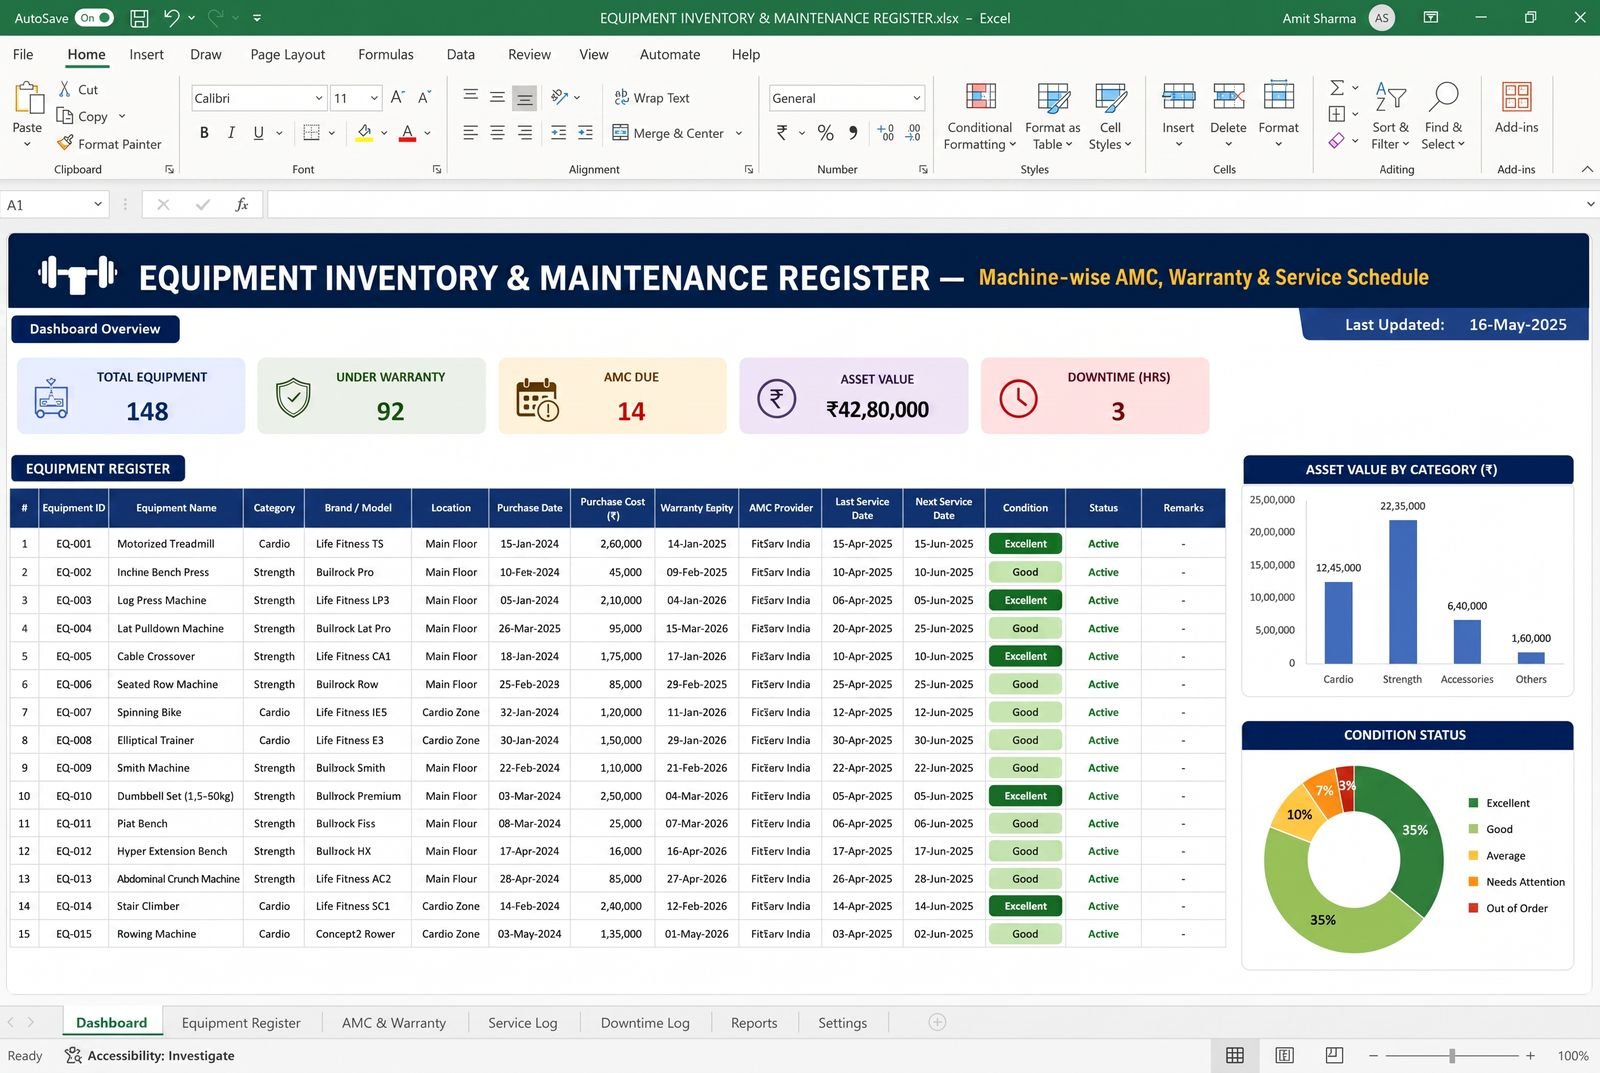The height and width of the screenshot is (1073, 1600).
Task: Click the Dashboard Overview button
Action: [x=95, y=329]
